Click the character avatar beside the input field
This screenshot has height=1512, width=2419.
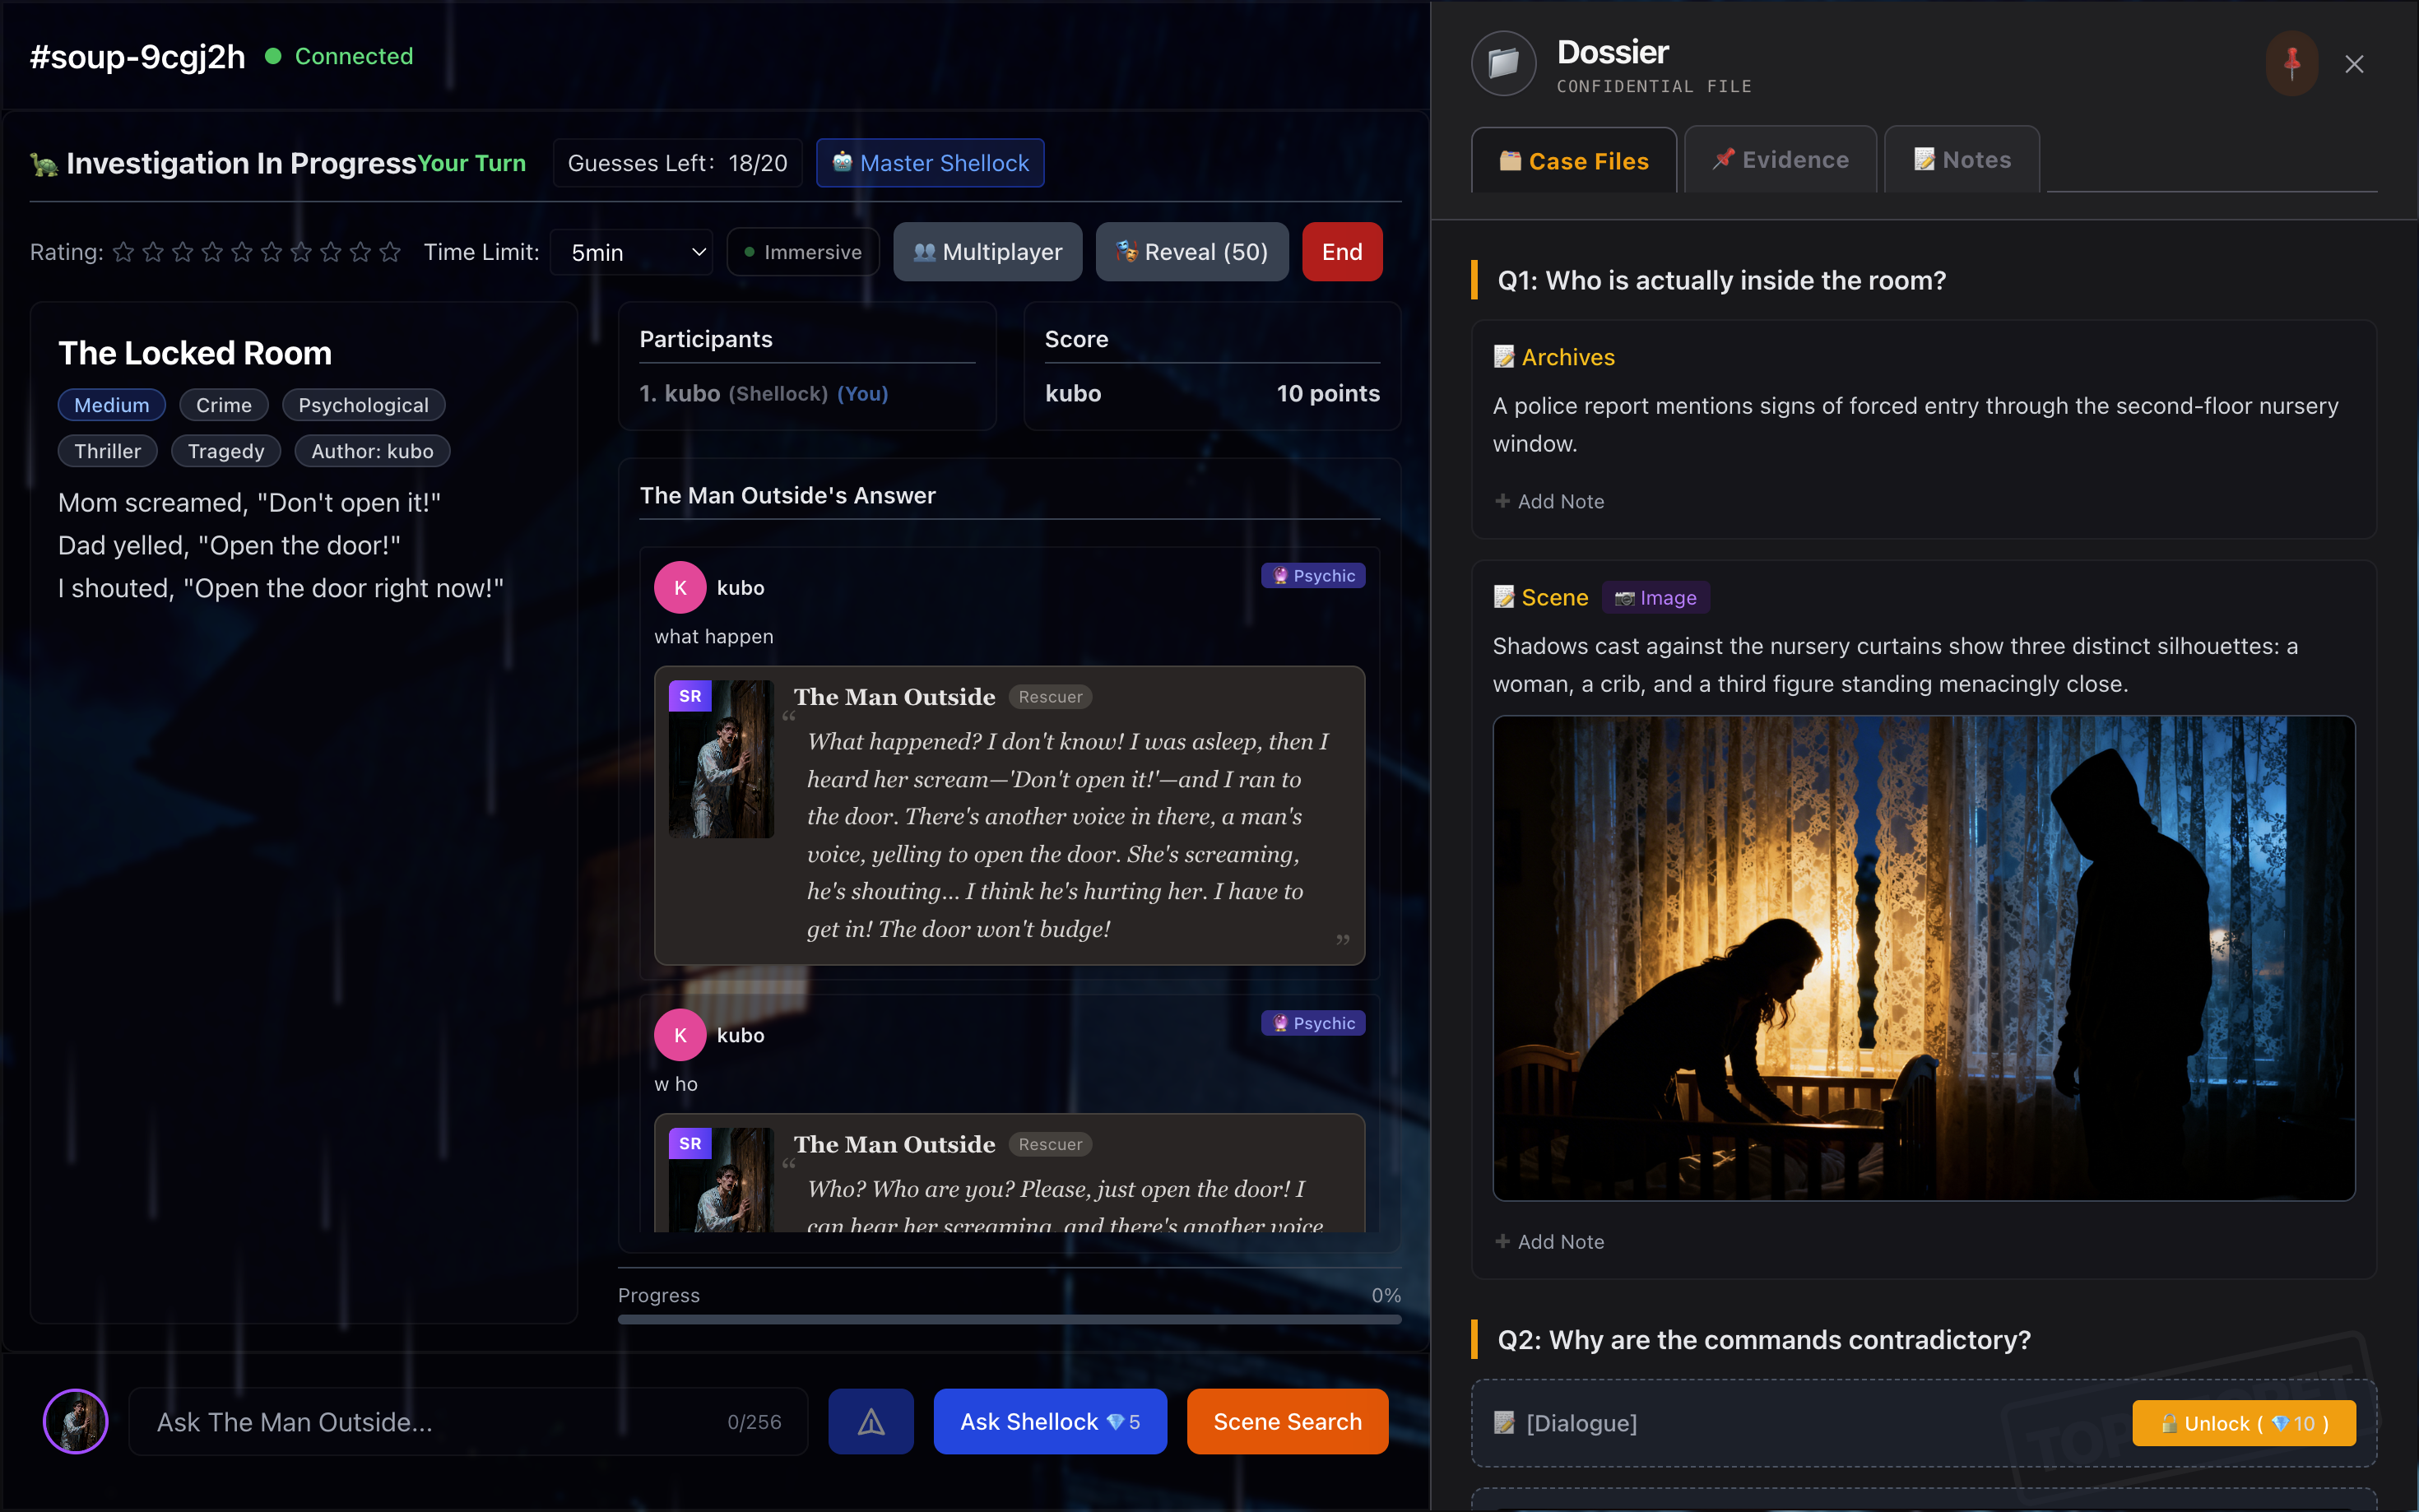pyautogui.click(x=76, y=1421)
